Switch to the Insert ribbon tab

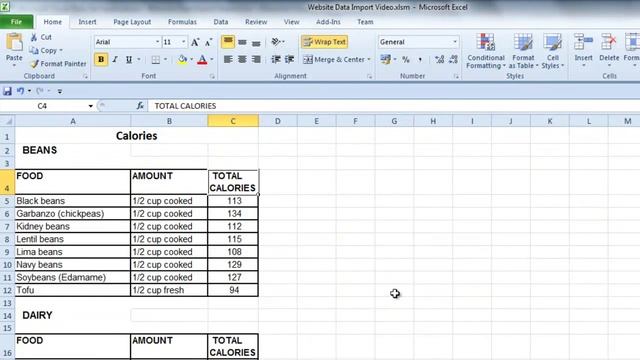[x=87, y=22]
